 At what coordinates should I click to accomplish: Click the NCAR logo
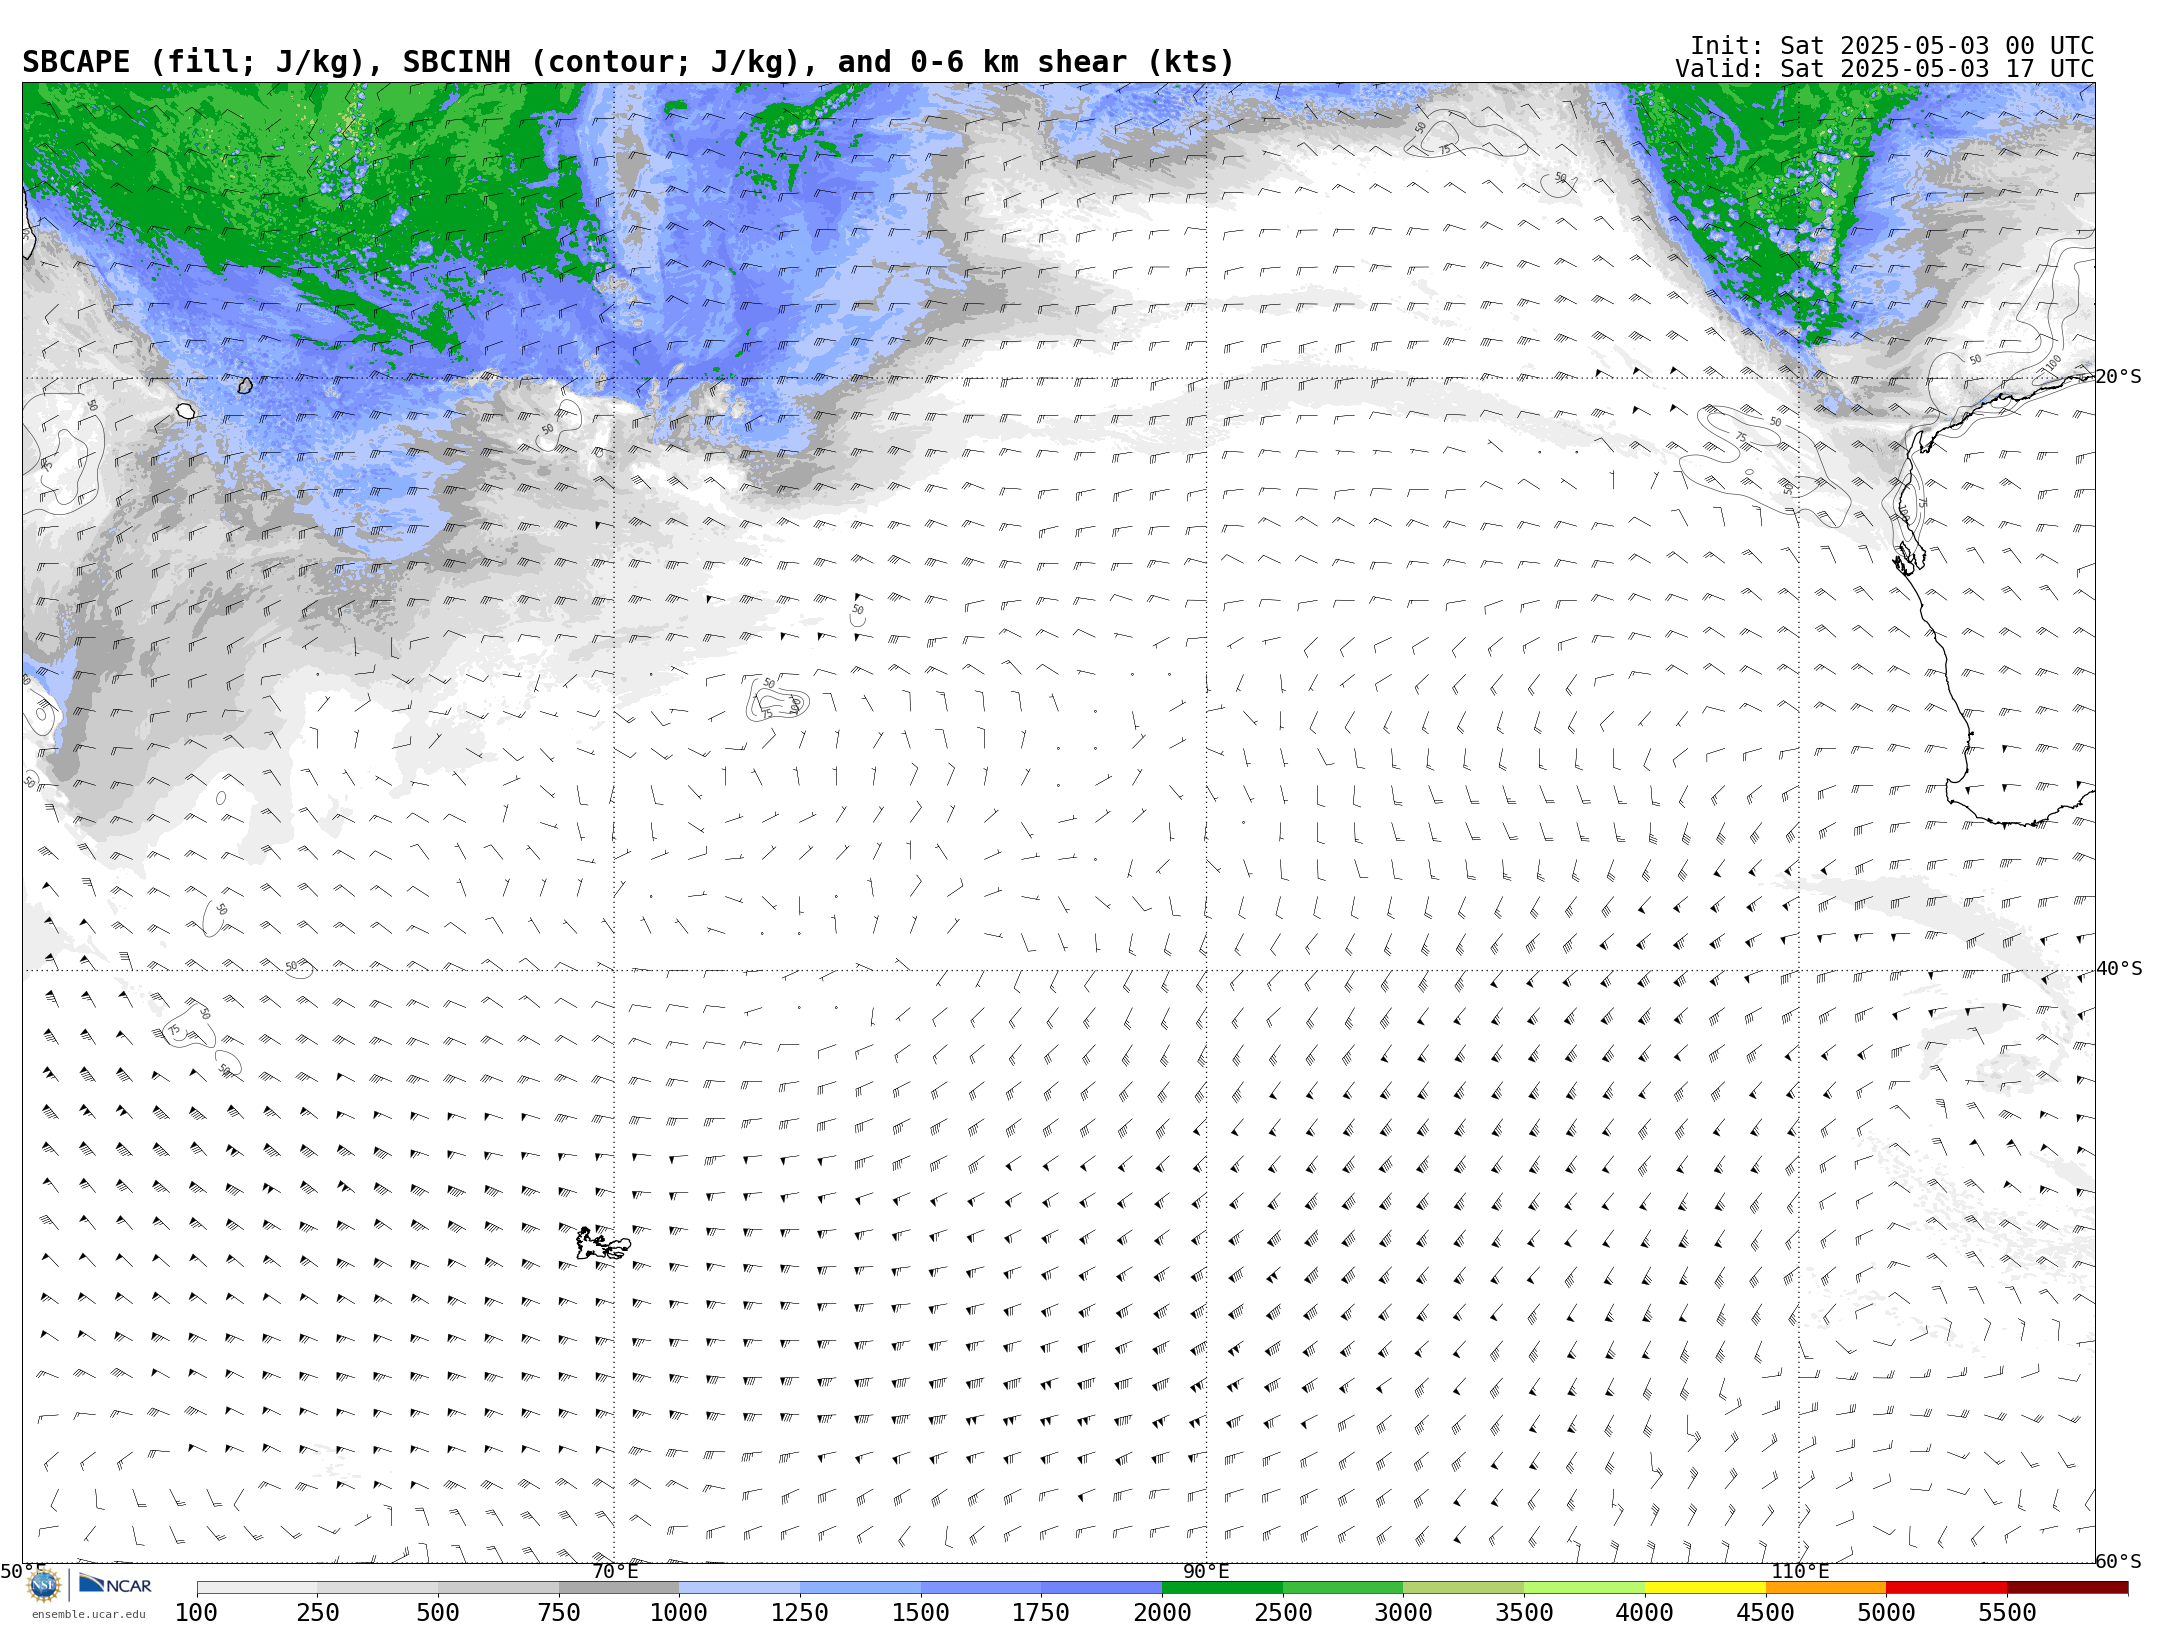click(115, 1585)
